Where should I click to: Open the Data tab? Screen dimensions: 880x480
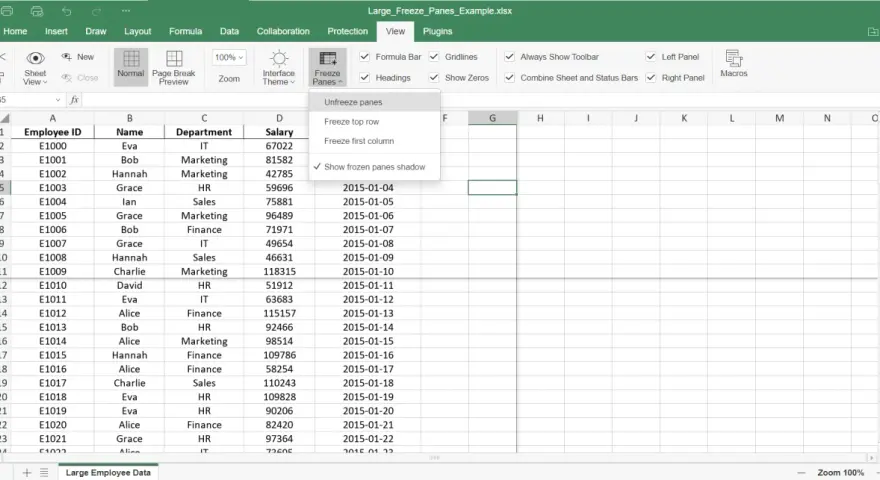[229, 31]
